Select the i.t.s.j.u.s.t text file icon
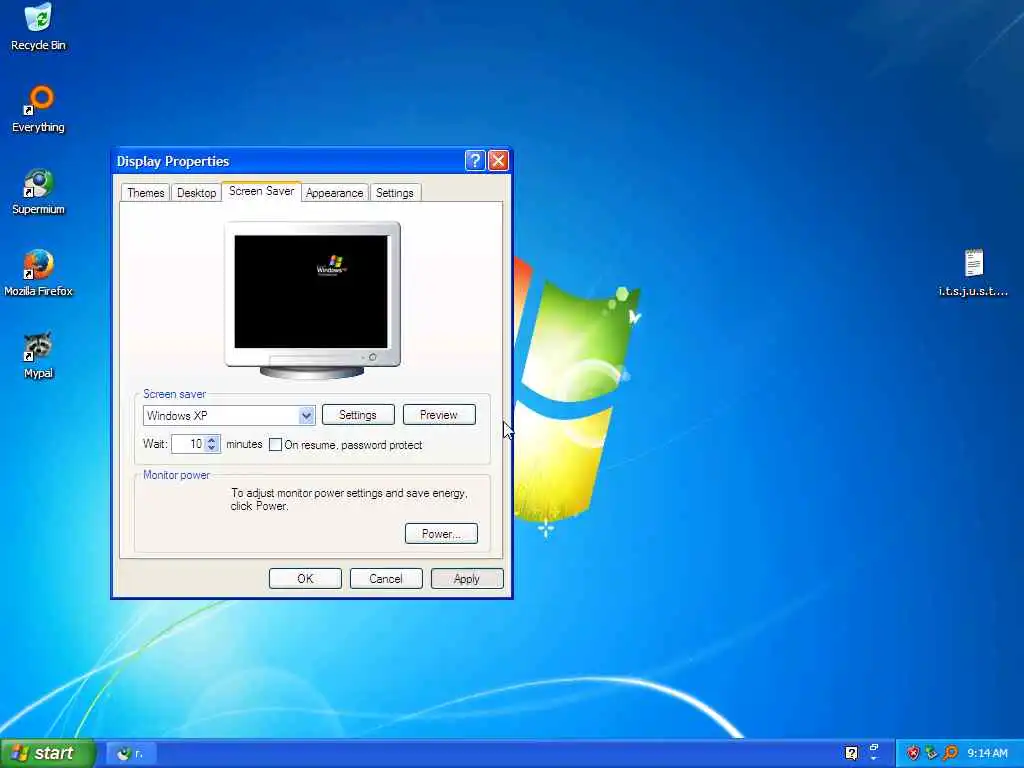 click(973, 273)
